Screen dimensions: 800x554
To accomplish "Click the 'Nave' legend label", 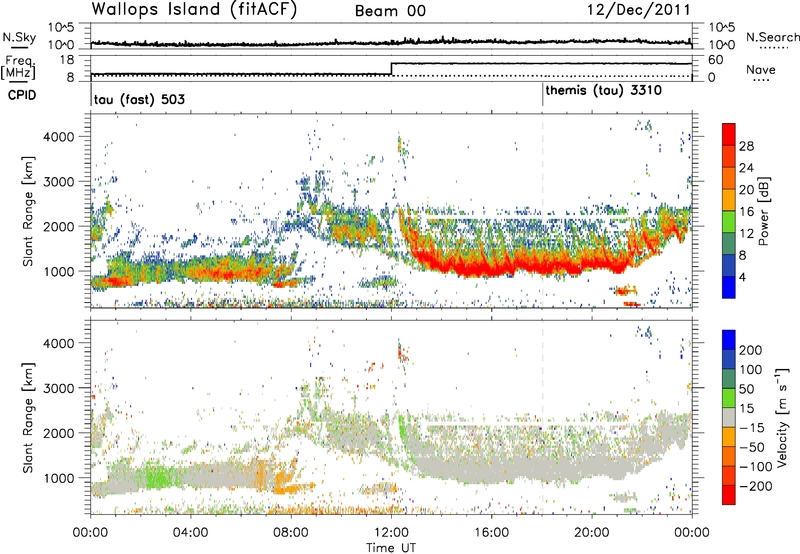I will 761,70.
